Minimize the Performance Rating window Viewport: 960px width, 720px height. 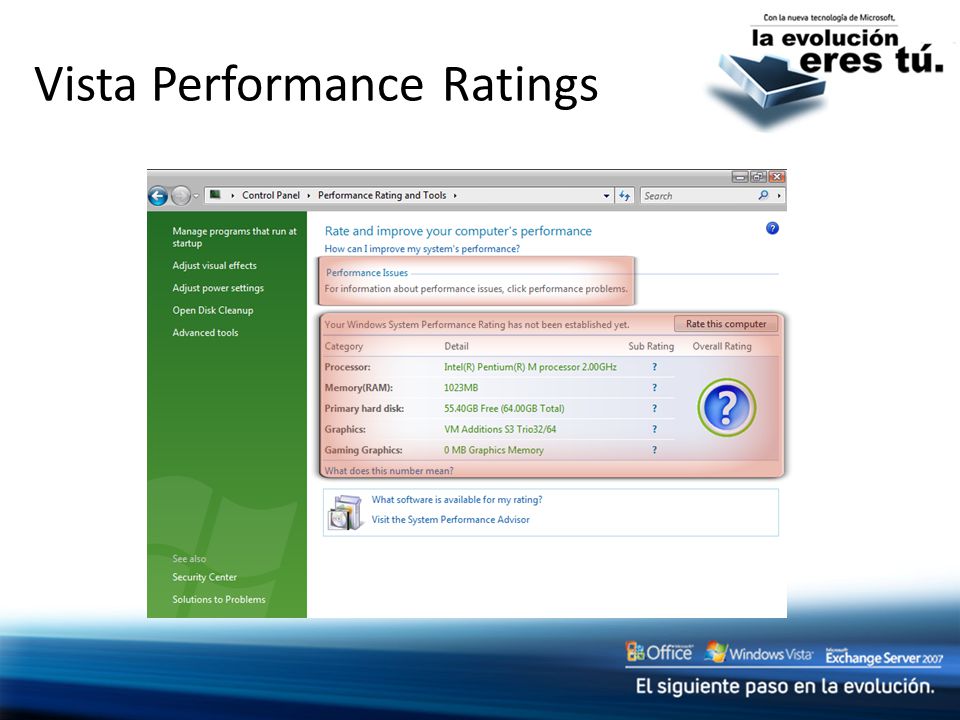tap(740, 177)
